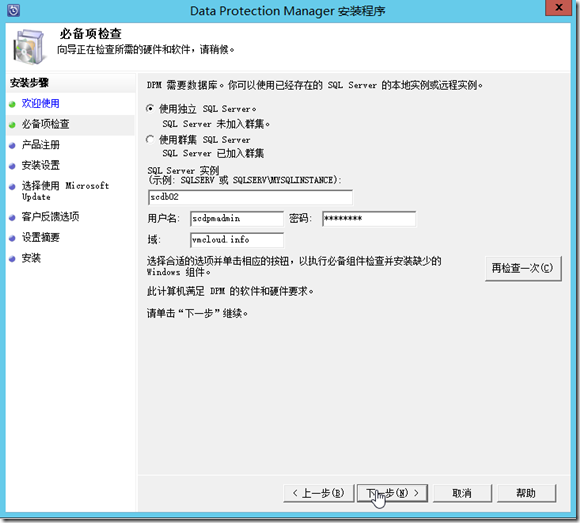
Task: Click the password field
Action: coord(369,219)
